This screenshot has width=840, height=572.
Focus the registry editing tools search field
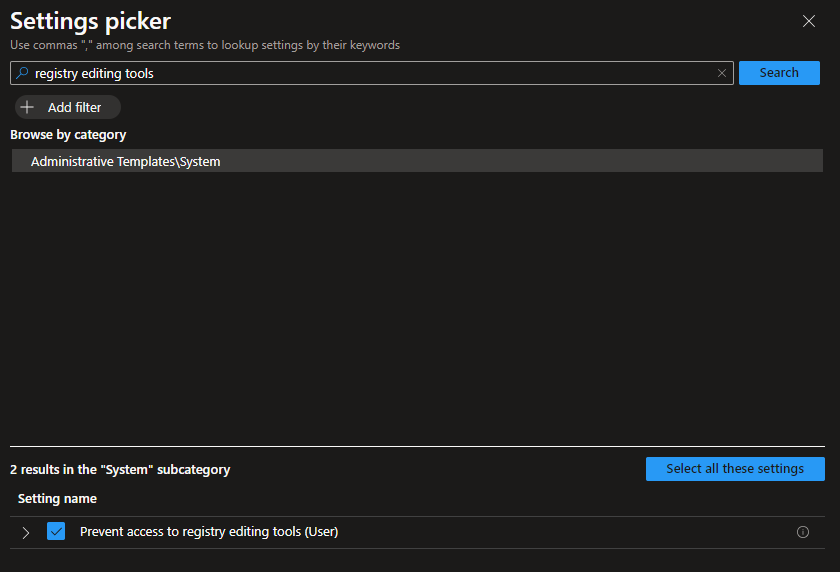370,73
